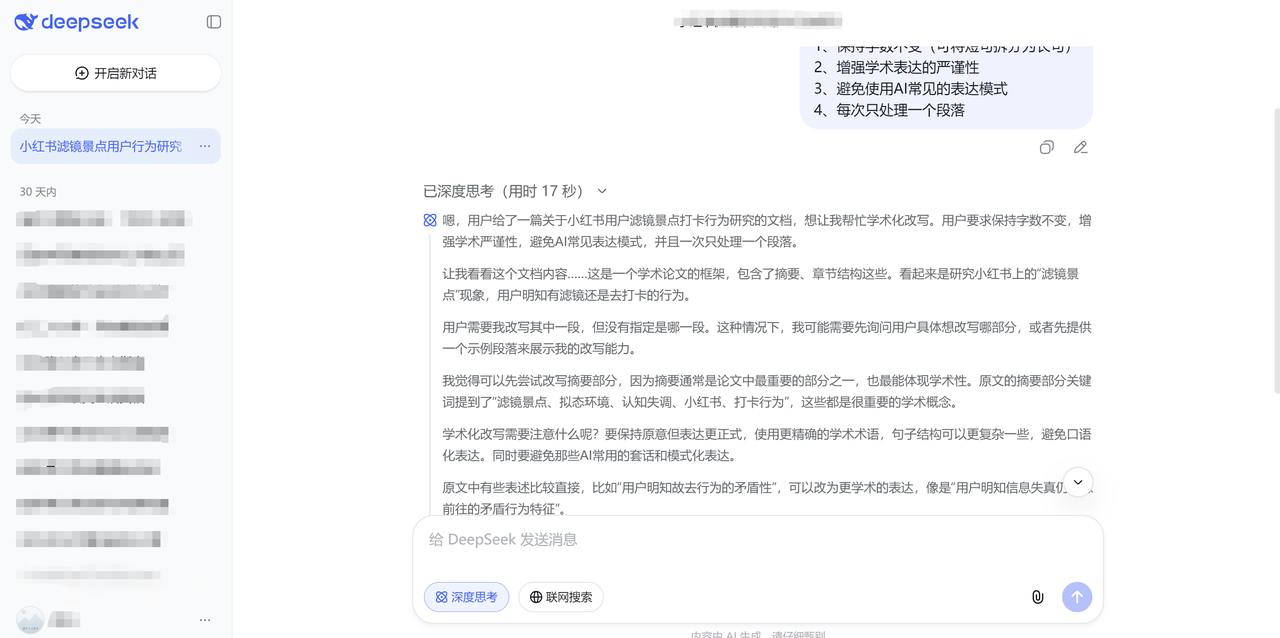Click the text 2、增强学术表达的严谨性
Image resolution: width=1280 pixels, height=638 pixels.
[x=896, y=67]
